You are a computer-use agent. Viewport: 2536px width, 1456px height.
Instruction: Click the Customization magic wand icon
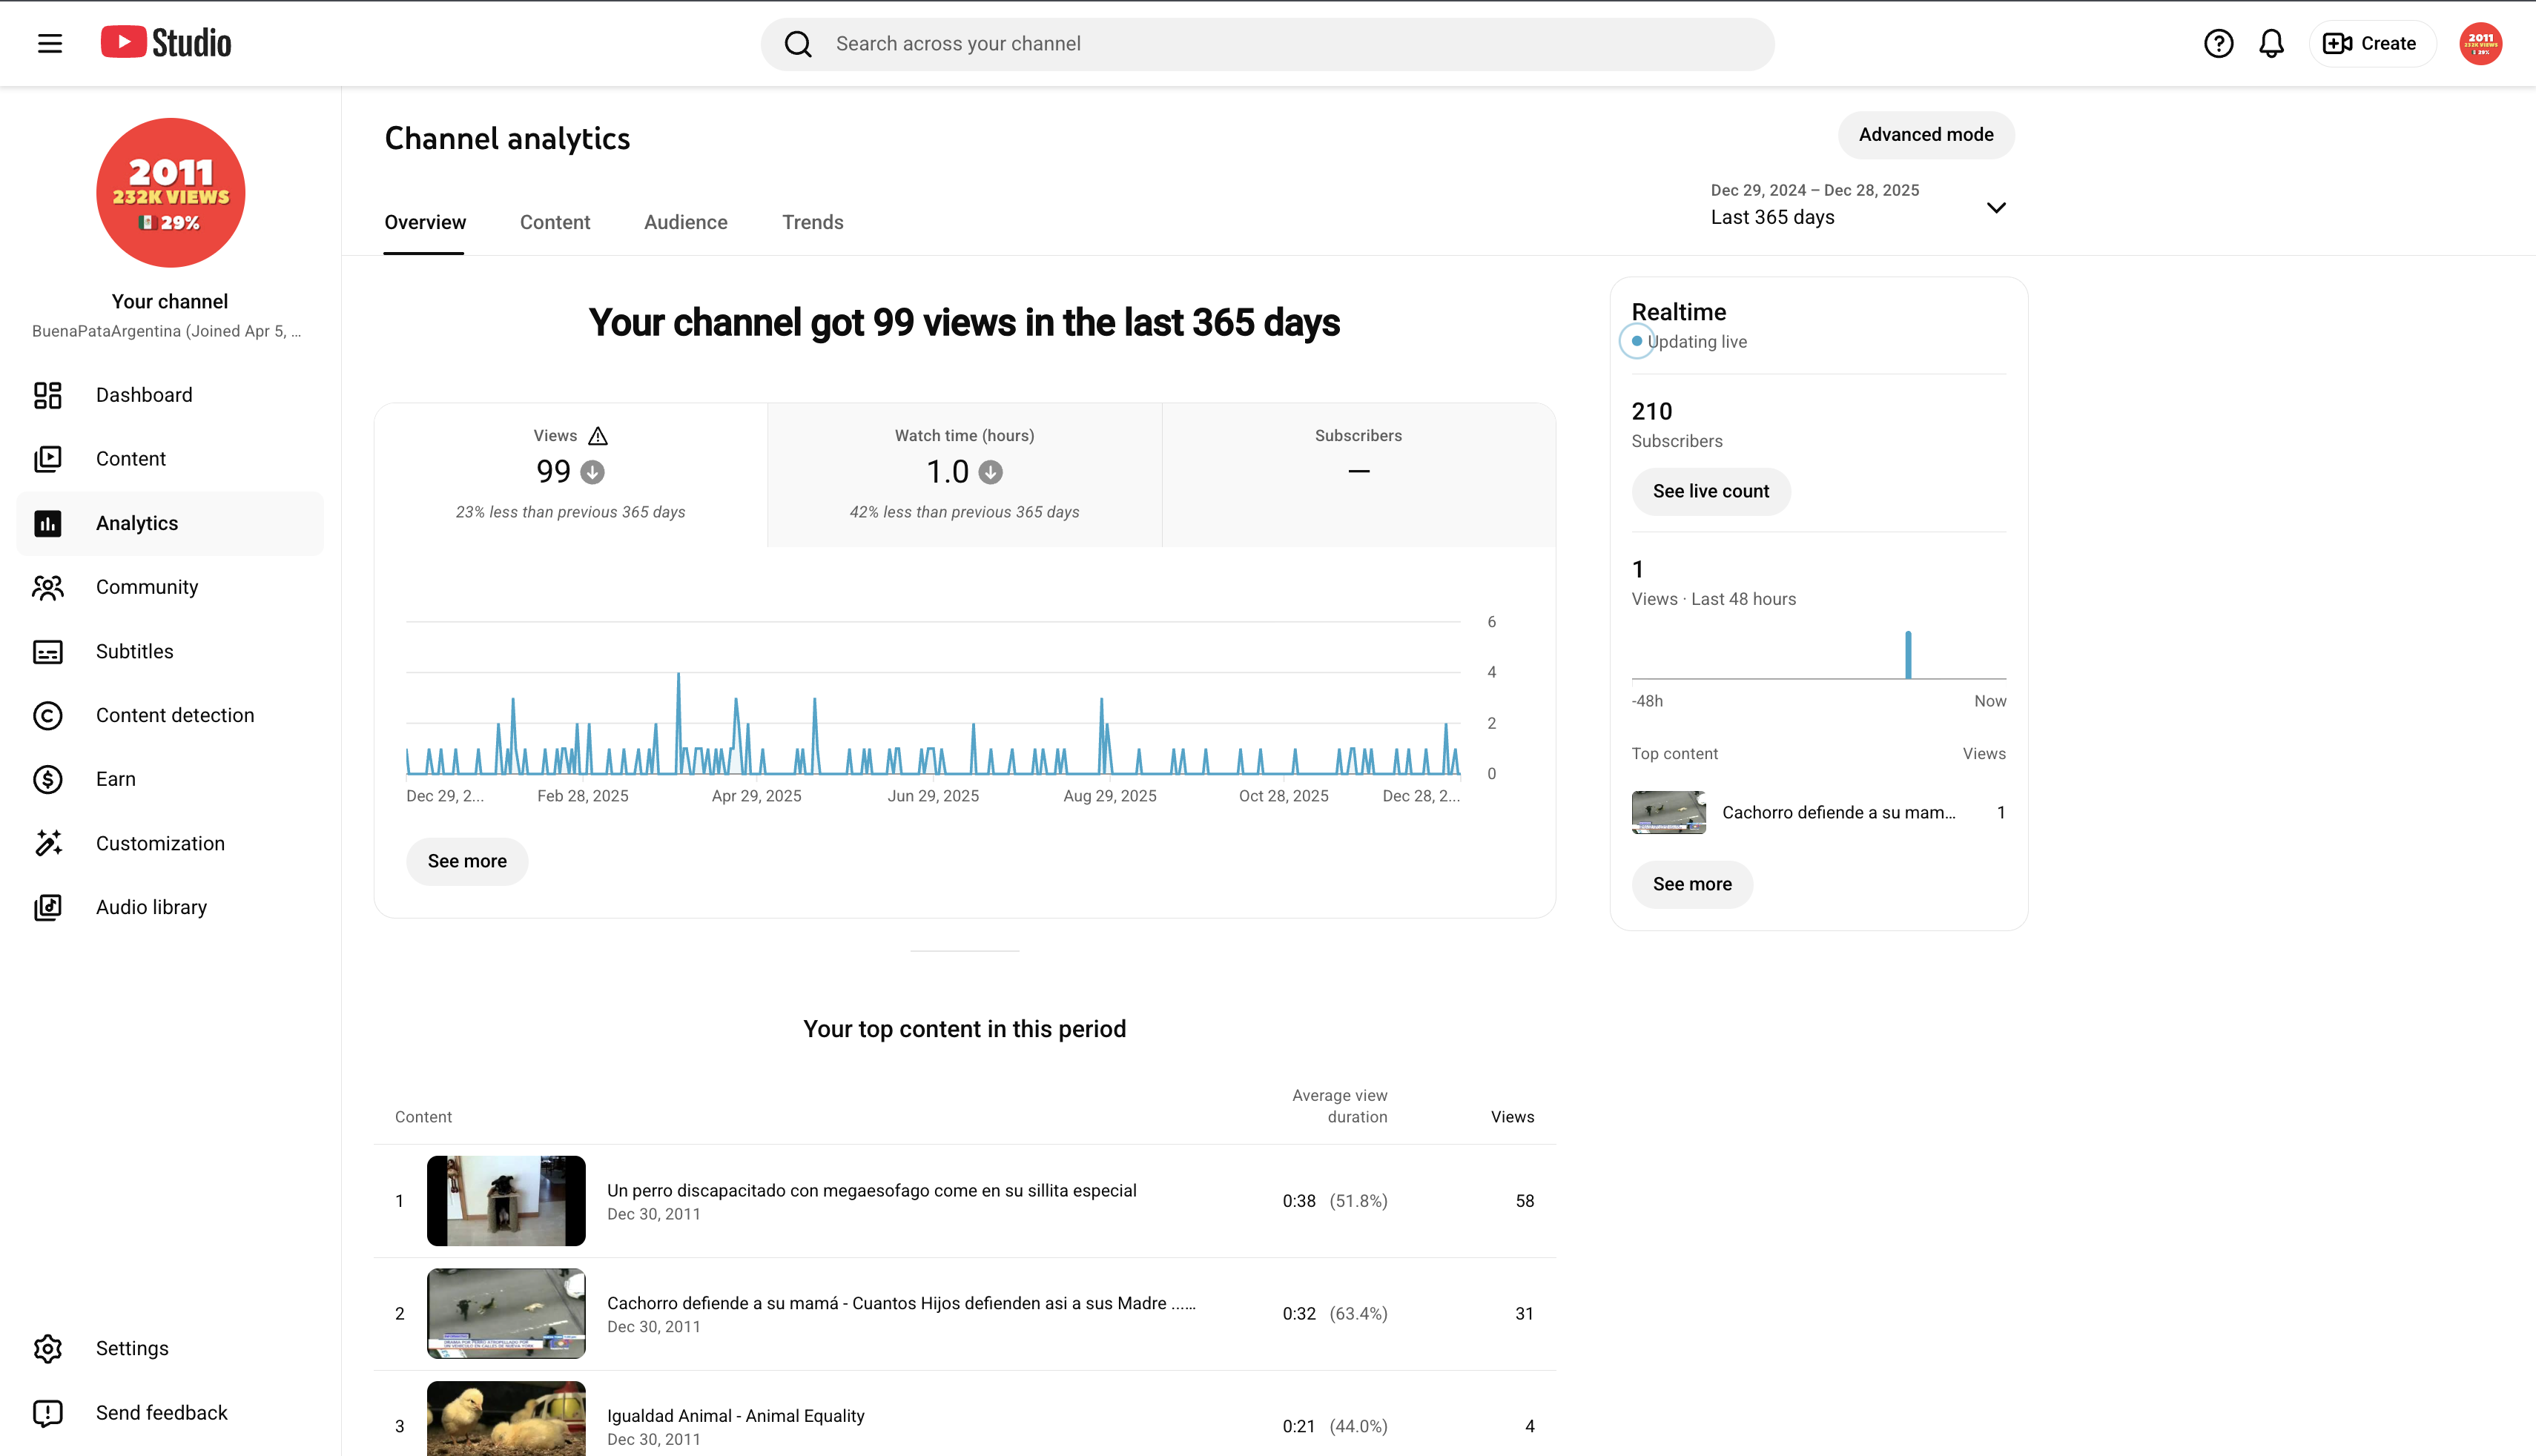48,843
